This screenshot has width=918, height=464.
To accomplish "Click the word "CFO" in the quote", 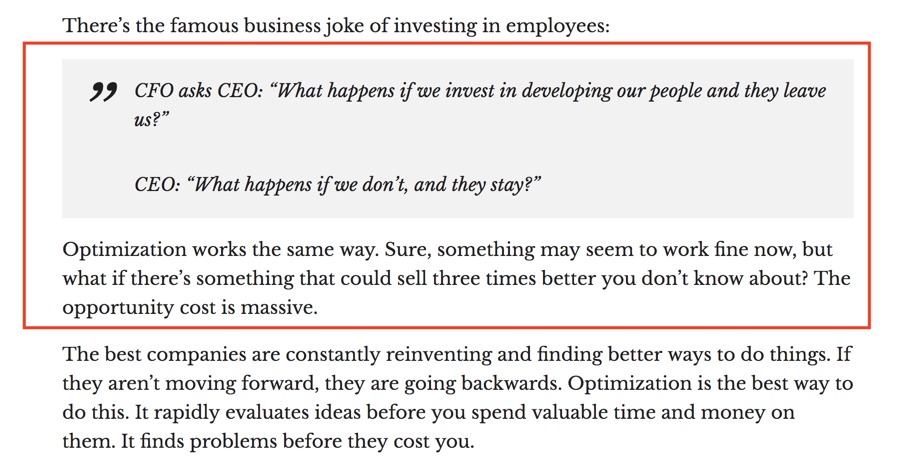I will pos(153,91).
